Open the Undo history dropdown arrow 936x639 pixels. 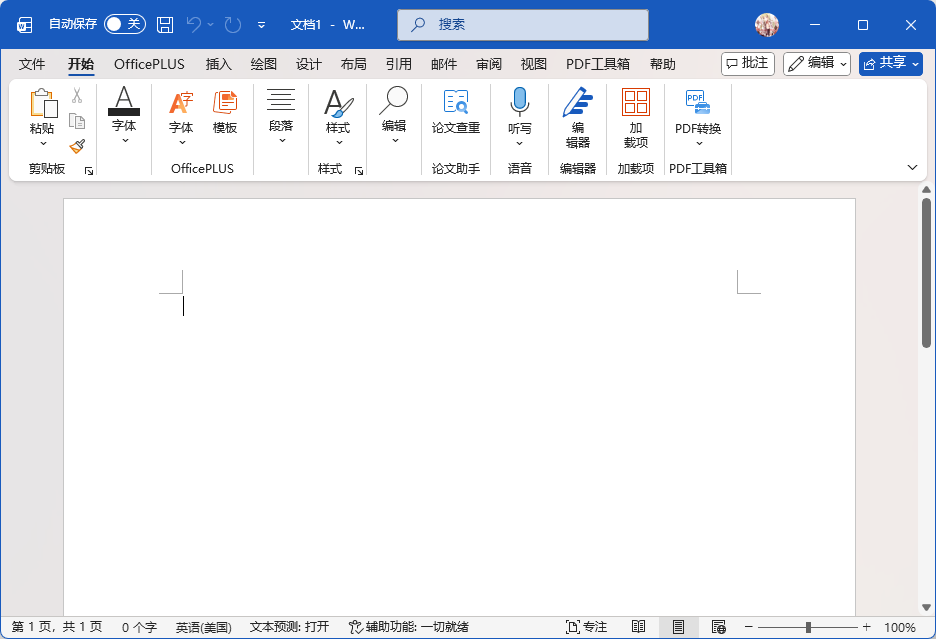coord(211,24)
